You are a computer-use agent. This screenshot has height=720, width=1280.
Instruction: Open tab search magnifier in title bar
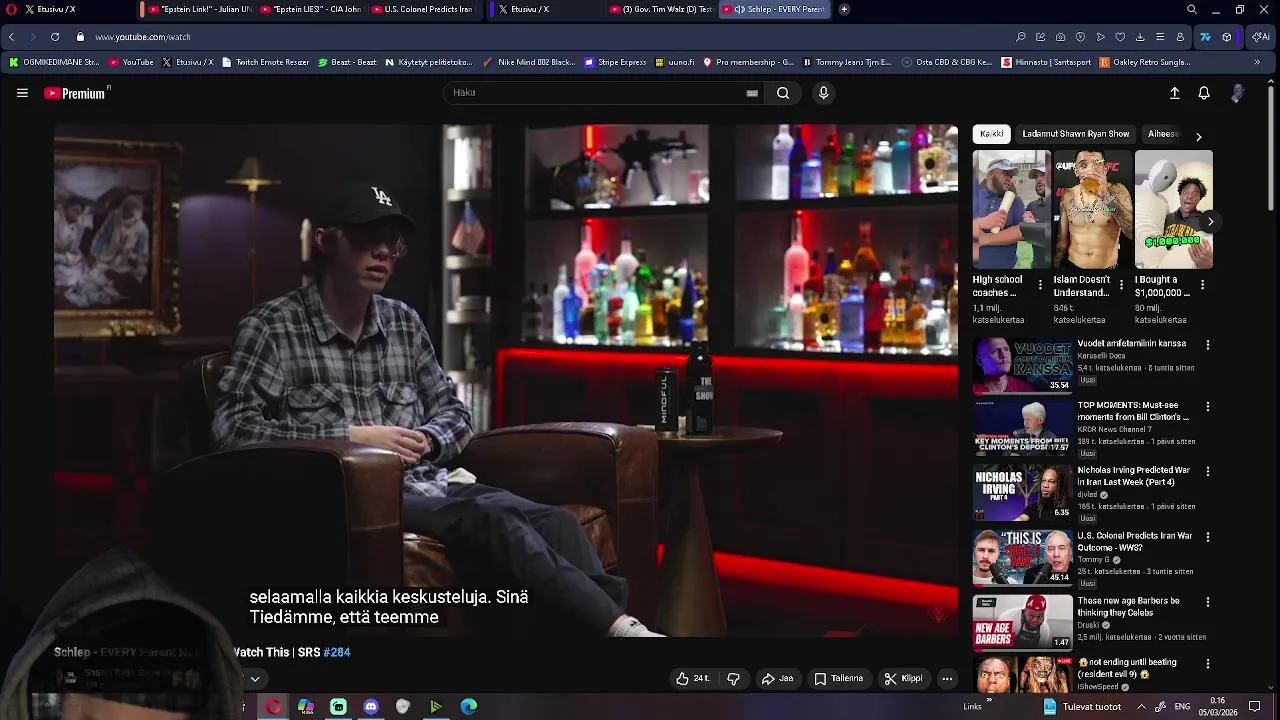coord(1192,9)
